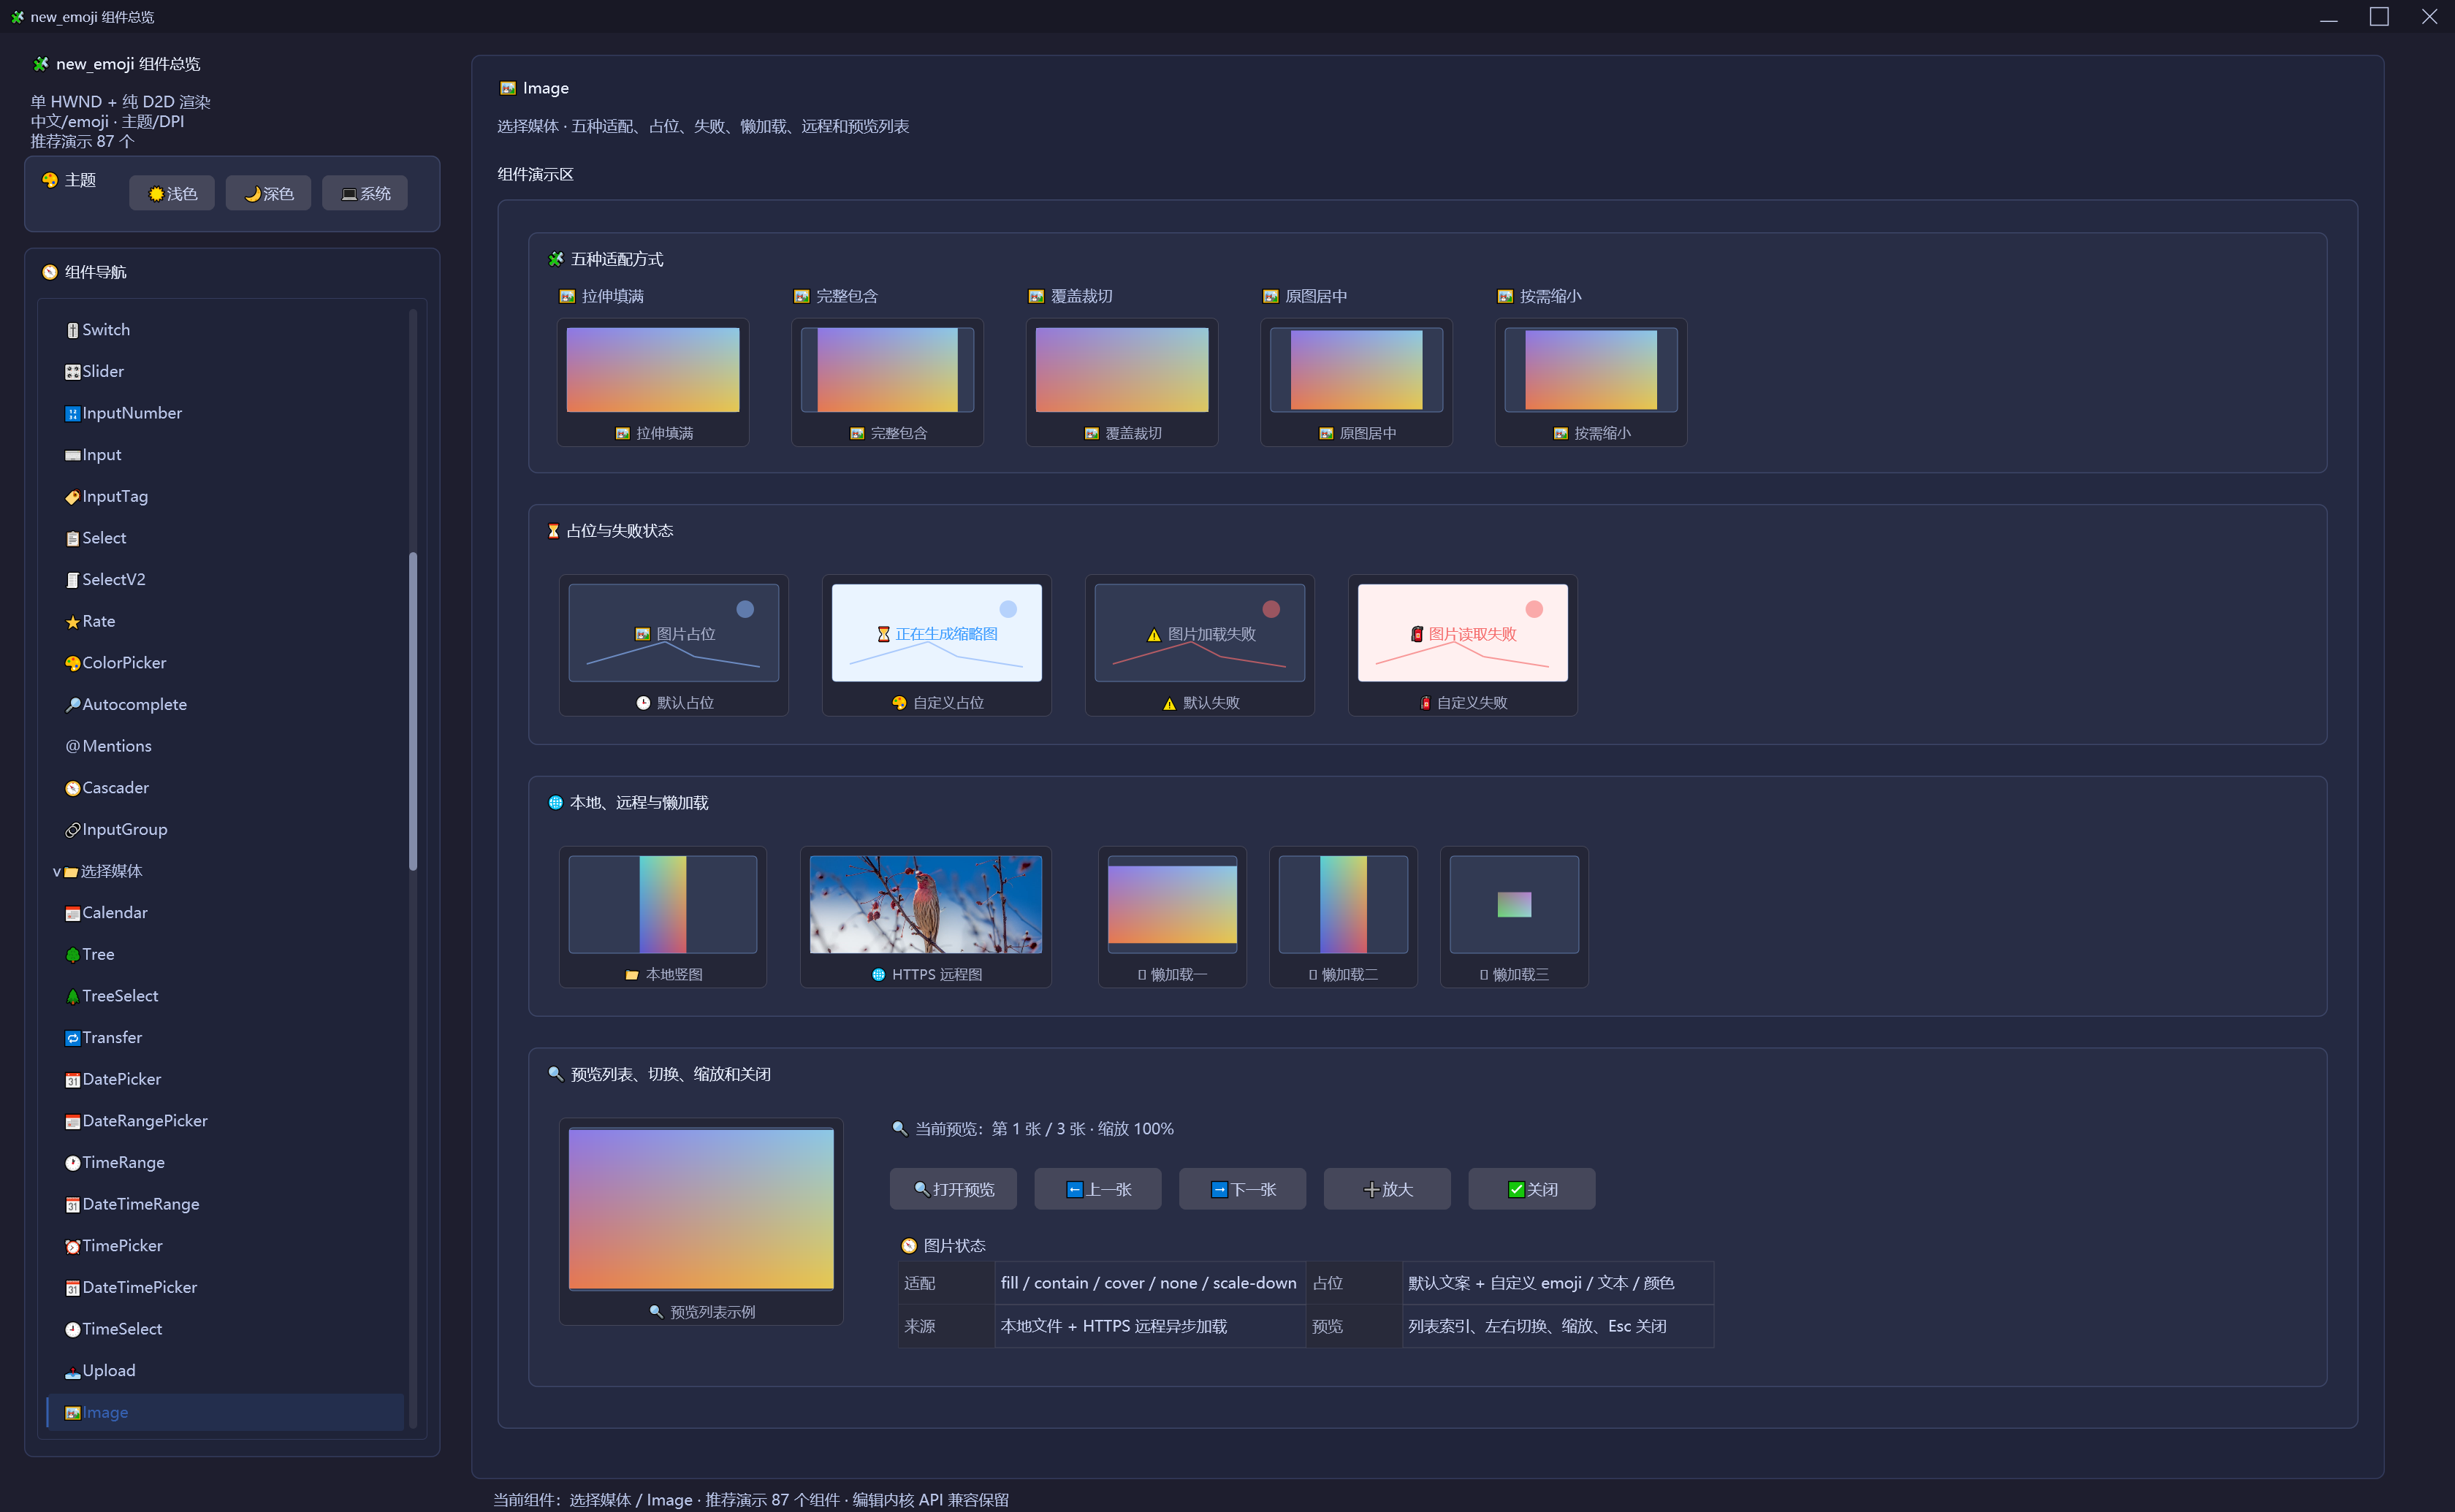Viewport: 2455px width, 1512px height.
Task: Click the palette icon next to 主题
Action: (x=49, y=180)
